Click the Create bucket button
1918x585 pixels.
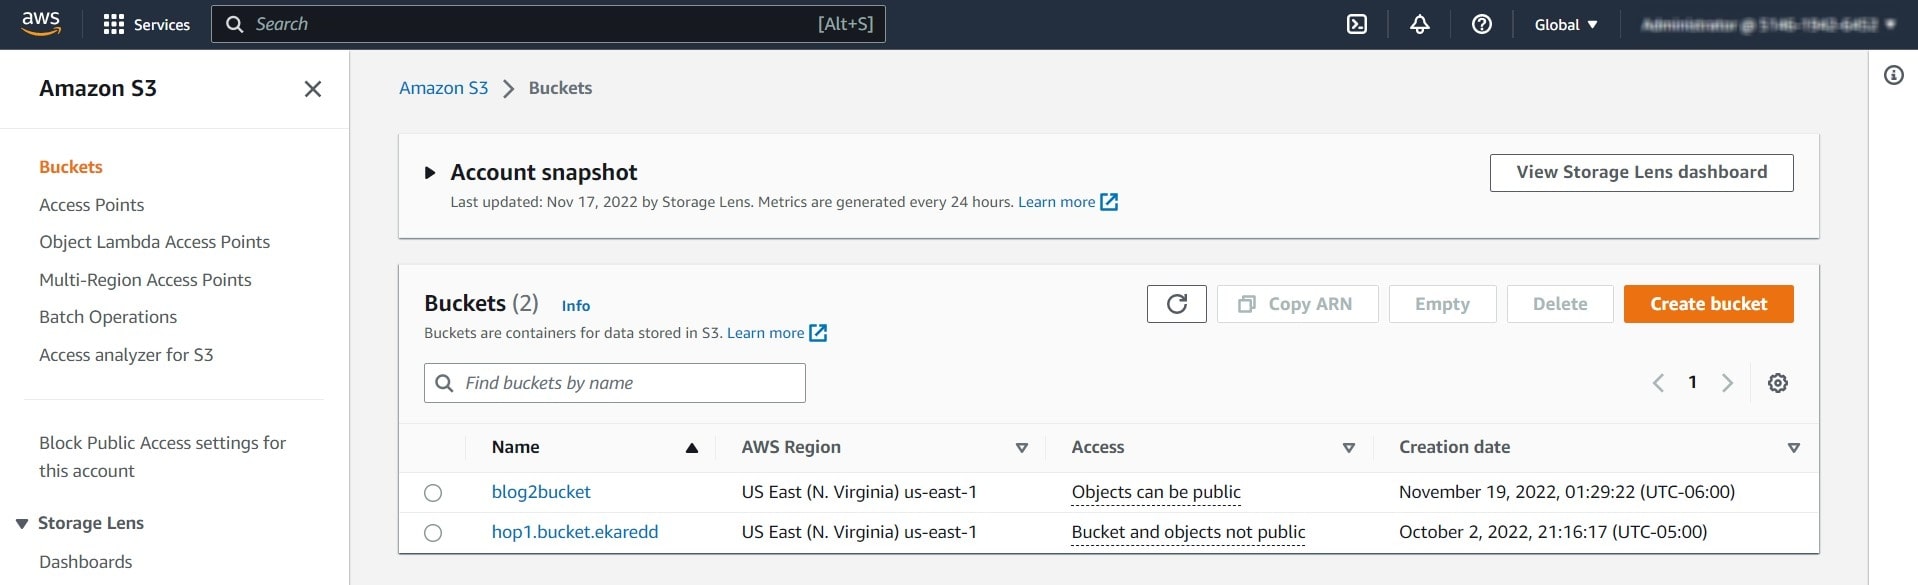coord(1707,304)
